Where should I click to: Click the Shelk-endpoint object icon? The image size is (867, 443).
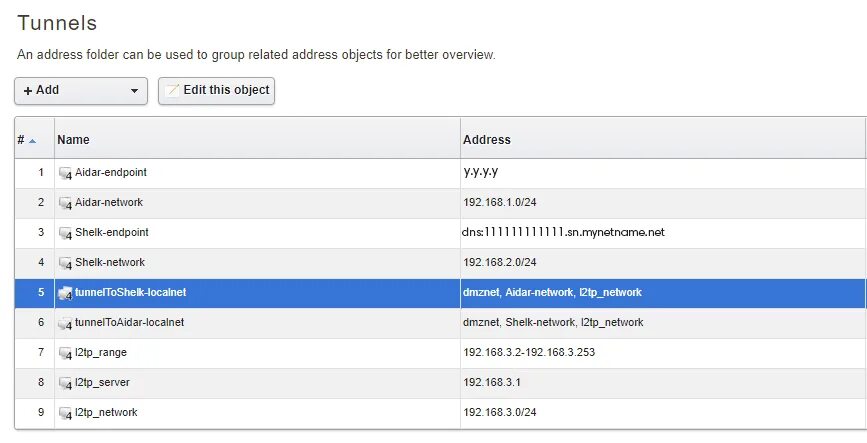[65, 233]
